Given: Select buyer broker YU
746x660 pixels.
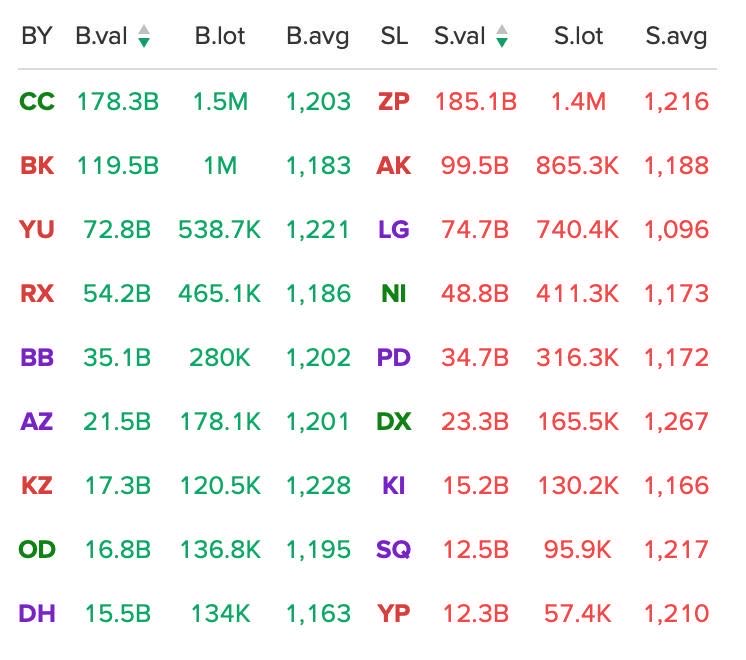Looking at the screenshot, I should pos(37,229).
